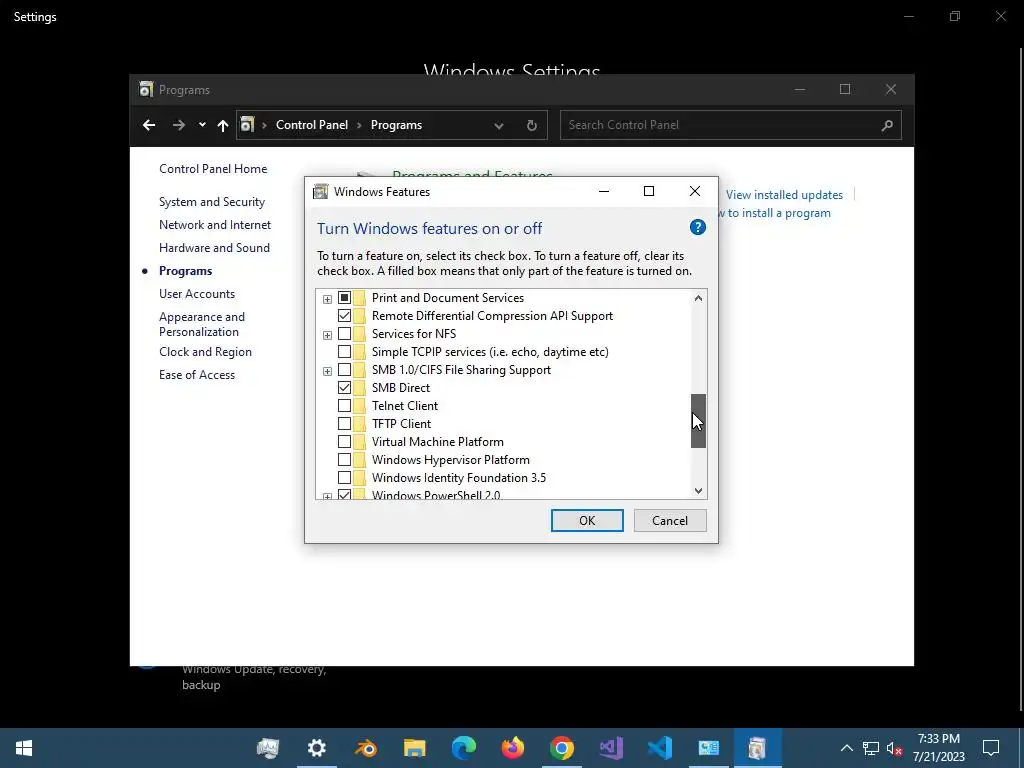Viewport: 1024px width, 768px height.
Task: Enable TFTP Client checkbox
Action: [344, 424]
